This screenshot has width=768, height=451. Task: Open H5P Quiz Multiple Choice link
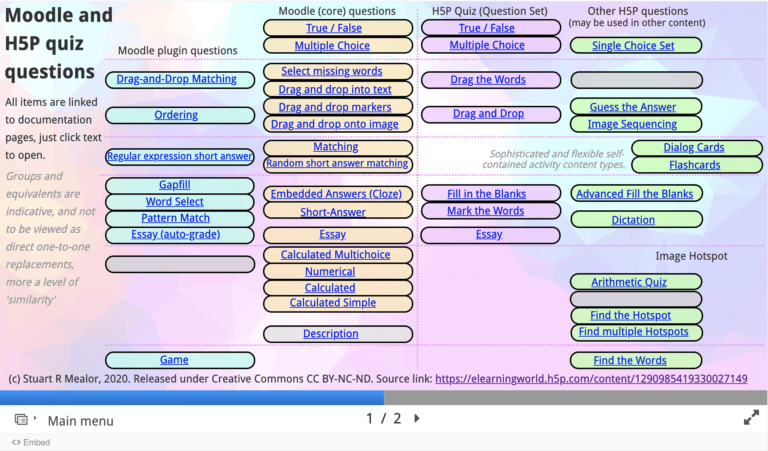(x=487, y=45)
